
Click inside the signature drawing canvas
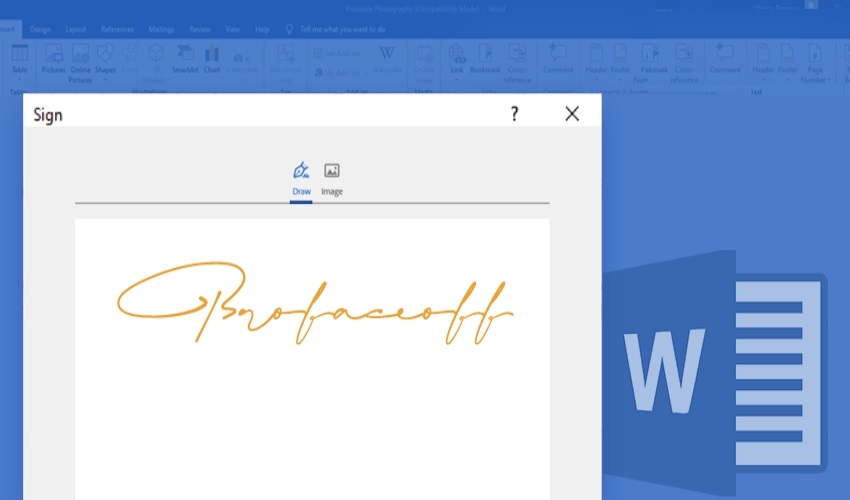point(312,400)
